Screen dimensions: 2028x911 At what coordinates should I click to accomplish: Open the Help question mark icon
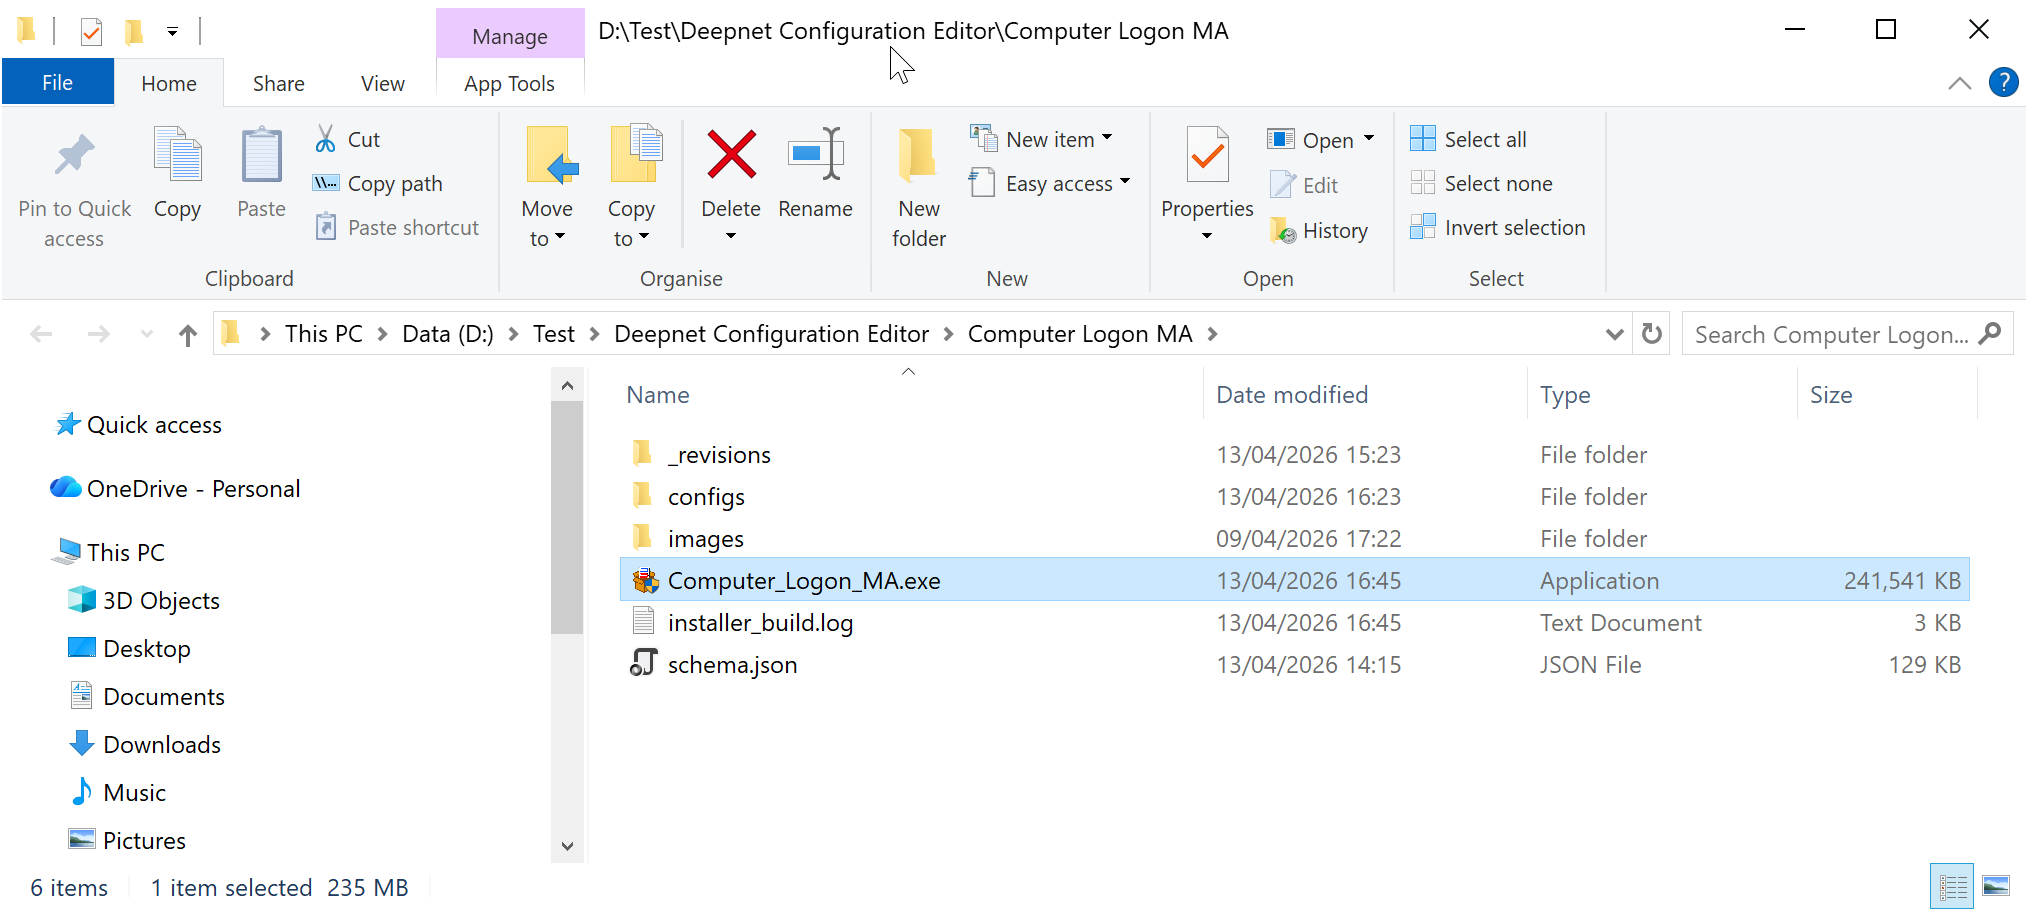tap(2003, 83)
